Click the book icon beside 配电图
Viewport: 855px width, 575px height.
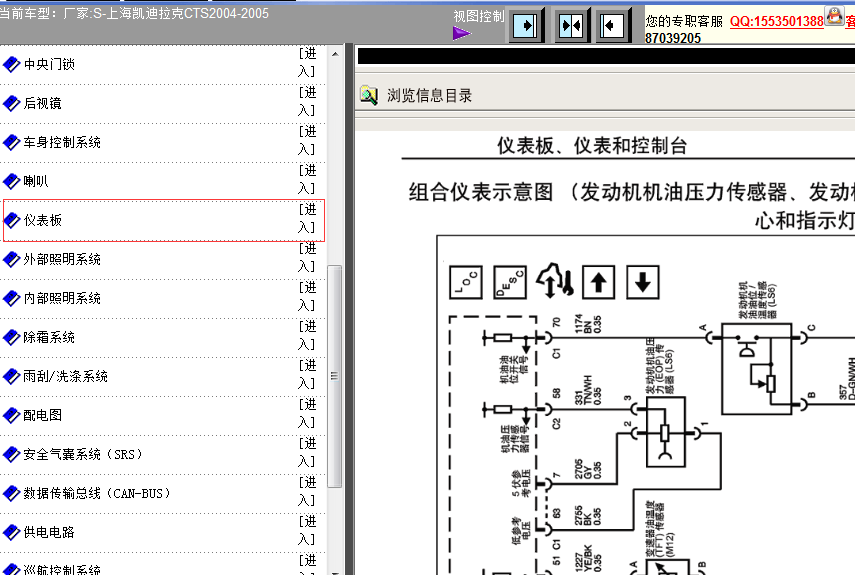[11, 415]
